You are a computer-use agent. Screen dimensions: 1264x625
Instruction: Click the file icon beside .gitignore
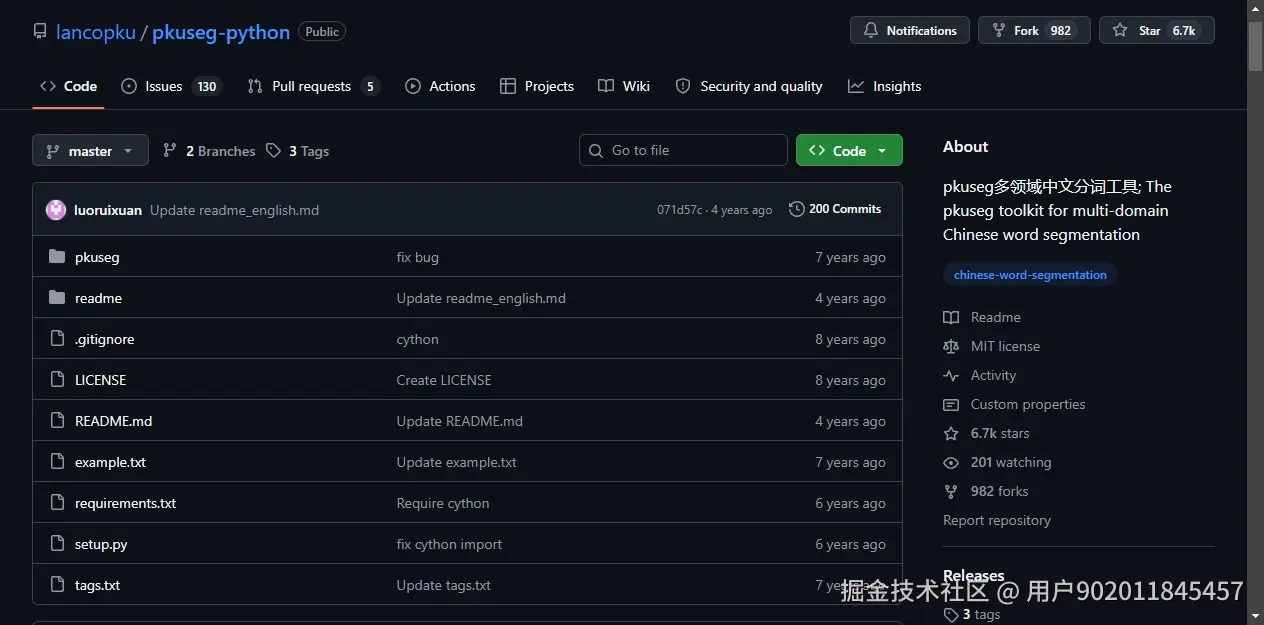pos(56,339)
